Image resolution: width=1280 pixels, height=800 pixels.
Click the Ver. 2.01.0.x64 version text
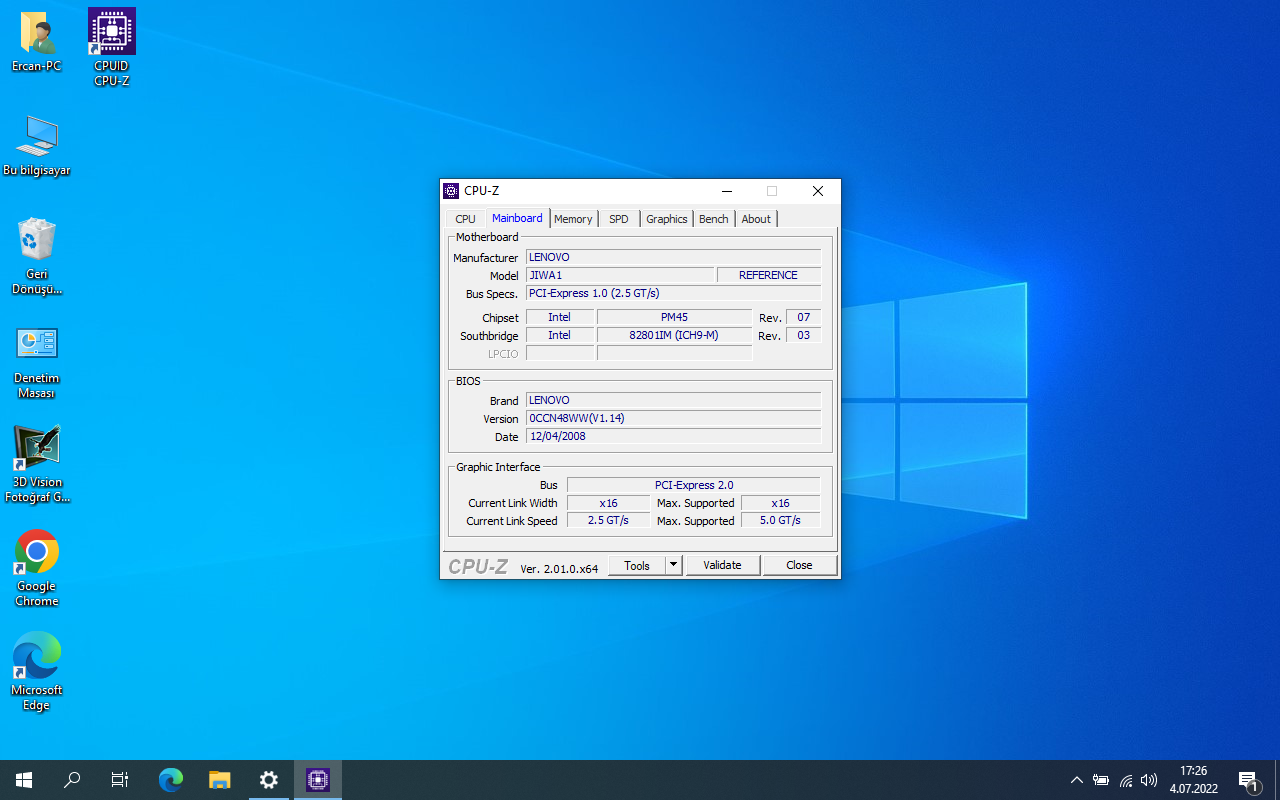click(x=559, y=568)
